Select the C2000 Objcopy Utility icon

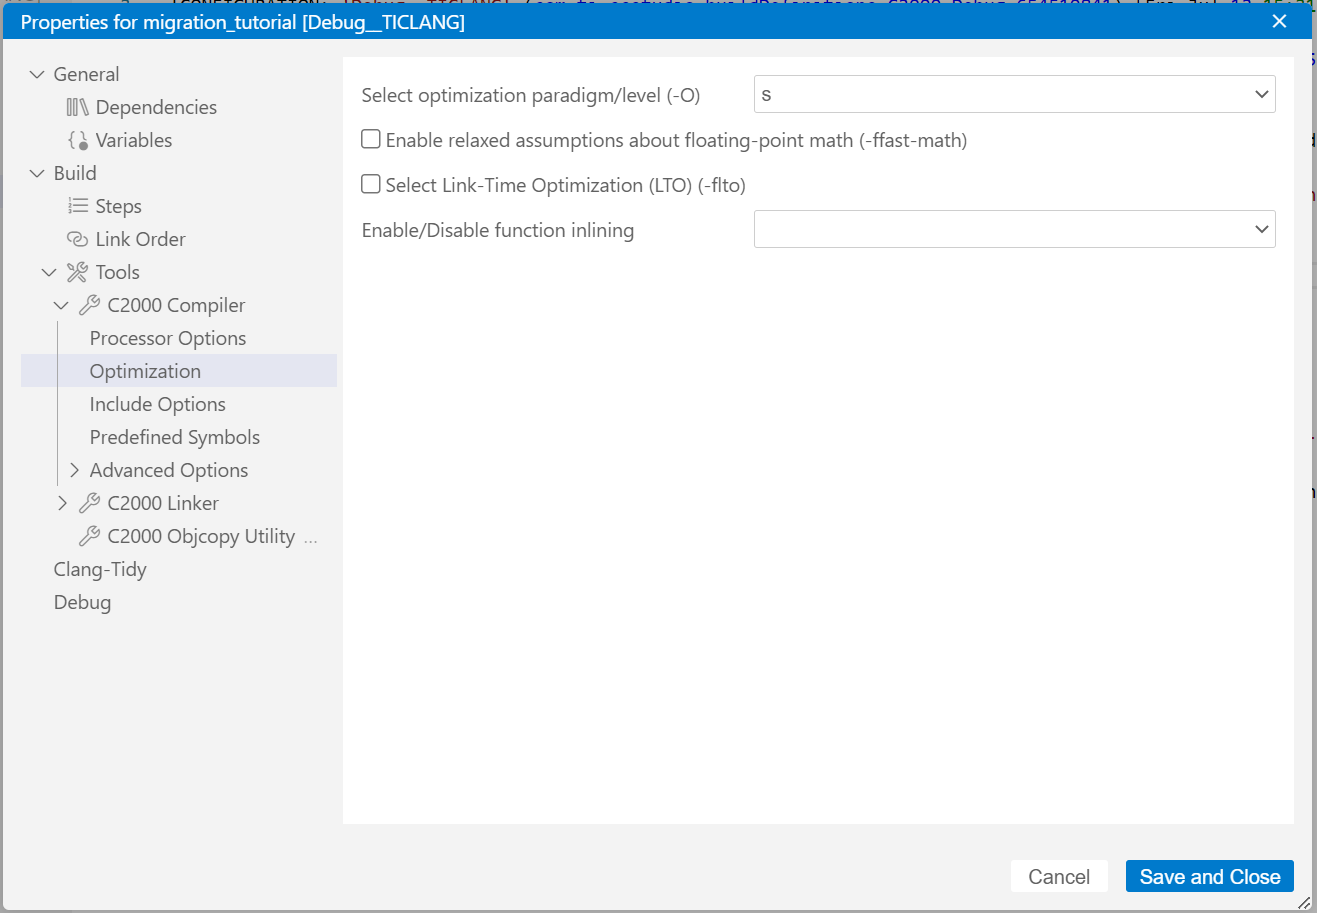[92, 535]
